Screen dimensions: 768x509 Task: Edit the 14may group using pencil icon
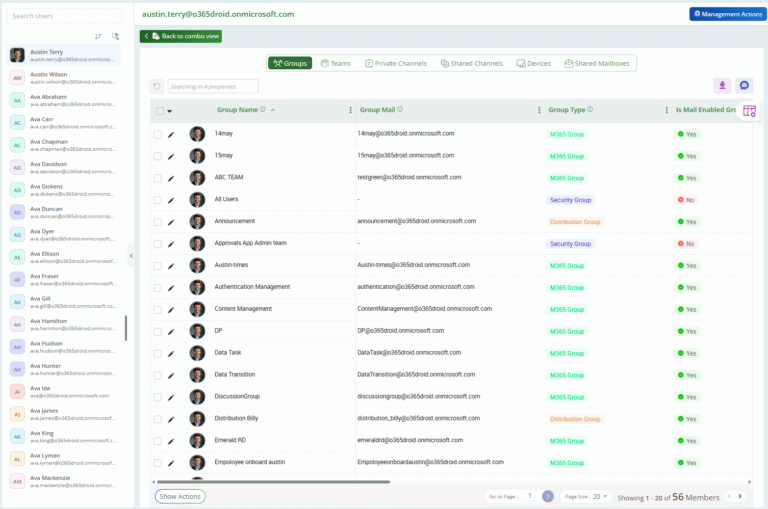tap(171, 133)
